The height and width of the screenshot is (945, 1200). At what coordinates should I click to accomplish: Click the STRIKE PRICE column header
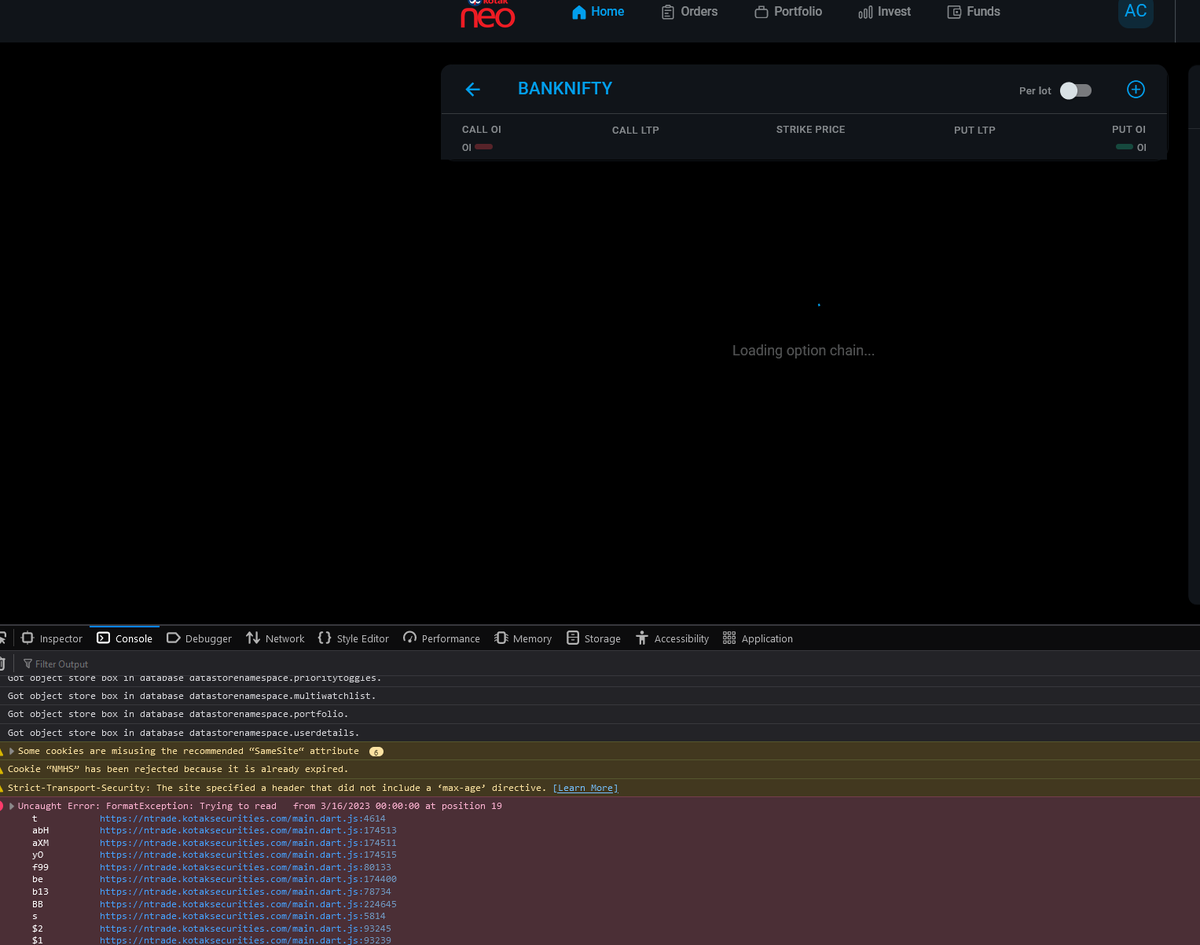pyautogui.click(x=810, y=130)
